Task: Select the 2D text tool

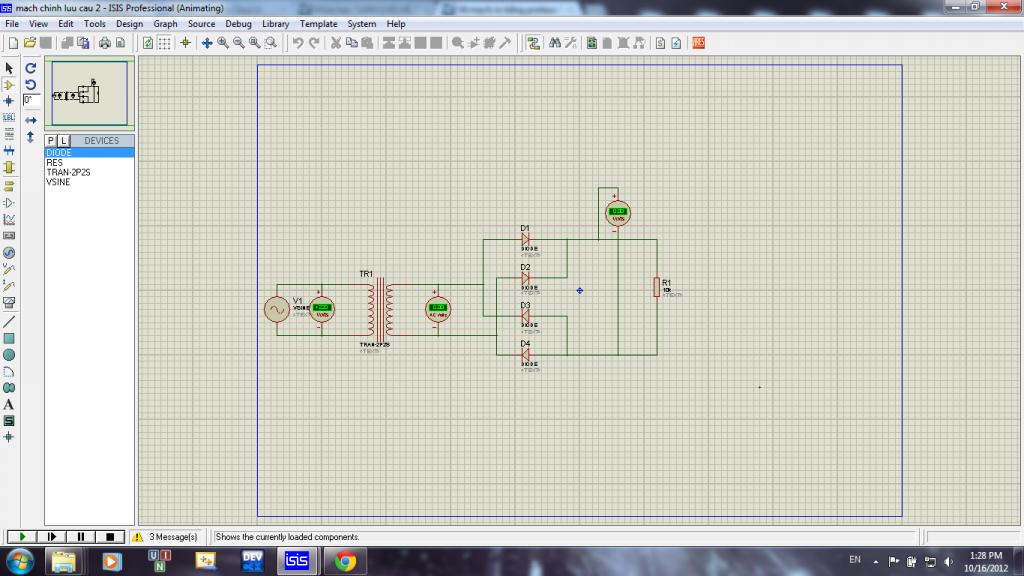Action: click(9, 404)
